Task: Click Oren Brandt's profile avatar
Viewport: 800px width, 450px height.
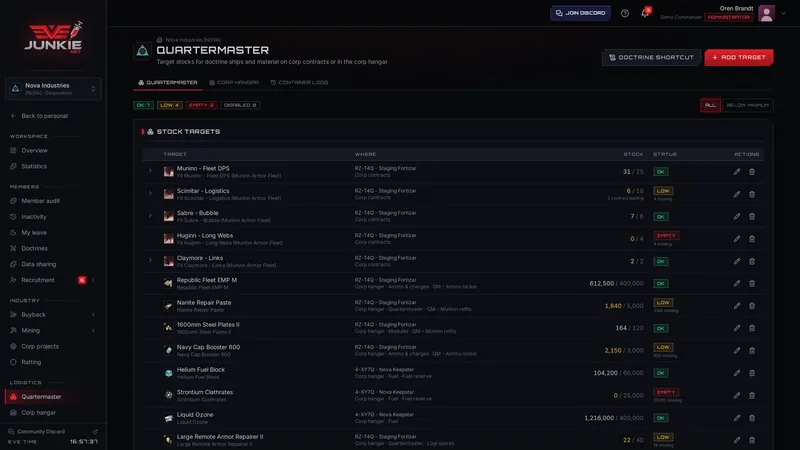Action: click(x=766, y=14)
